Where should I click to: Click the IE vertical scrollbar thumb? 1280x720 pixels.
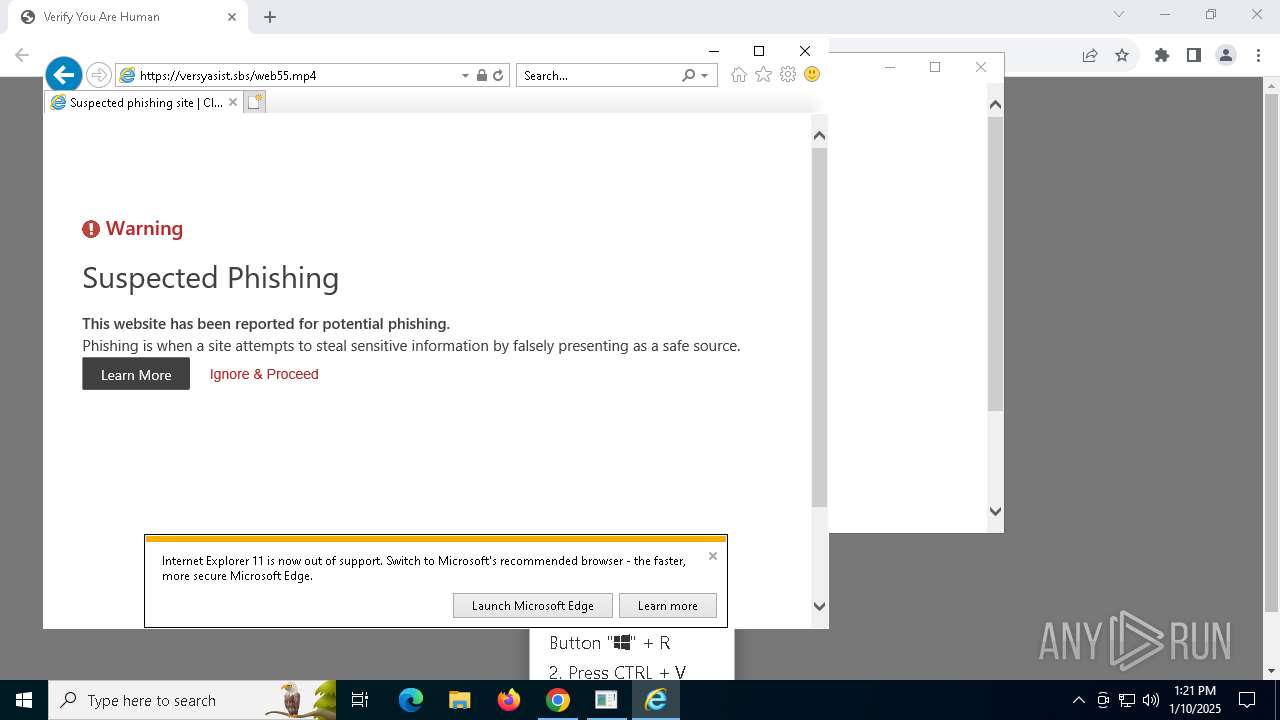point(819,327)
